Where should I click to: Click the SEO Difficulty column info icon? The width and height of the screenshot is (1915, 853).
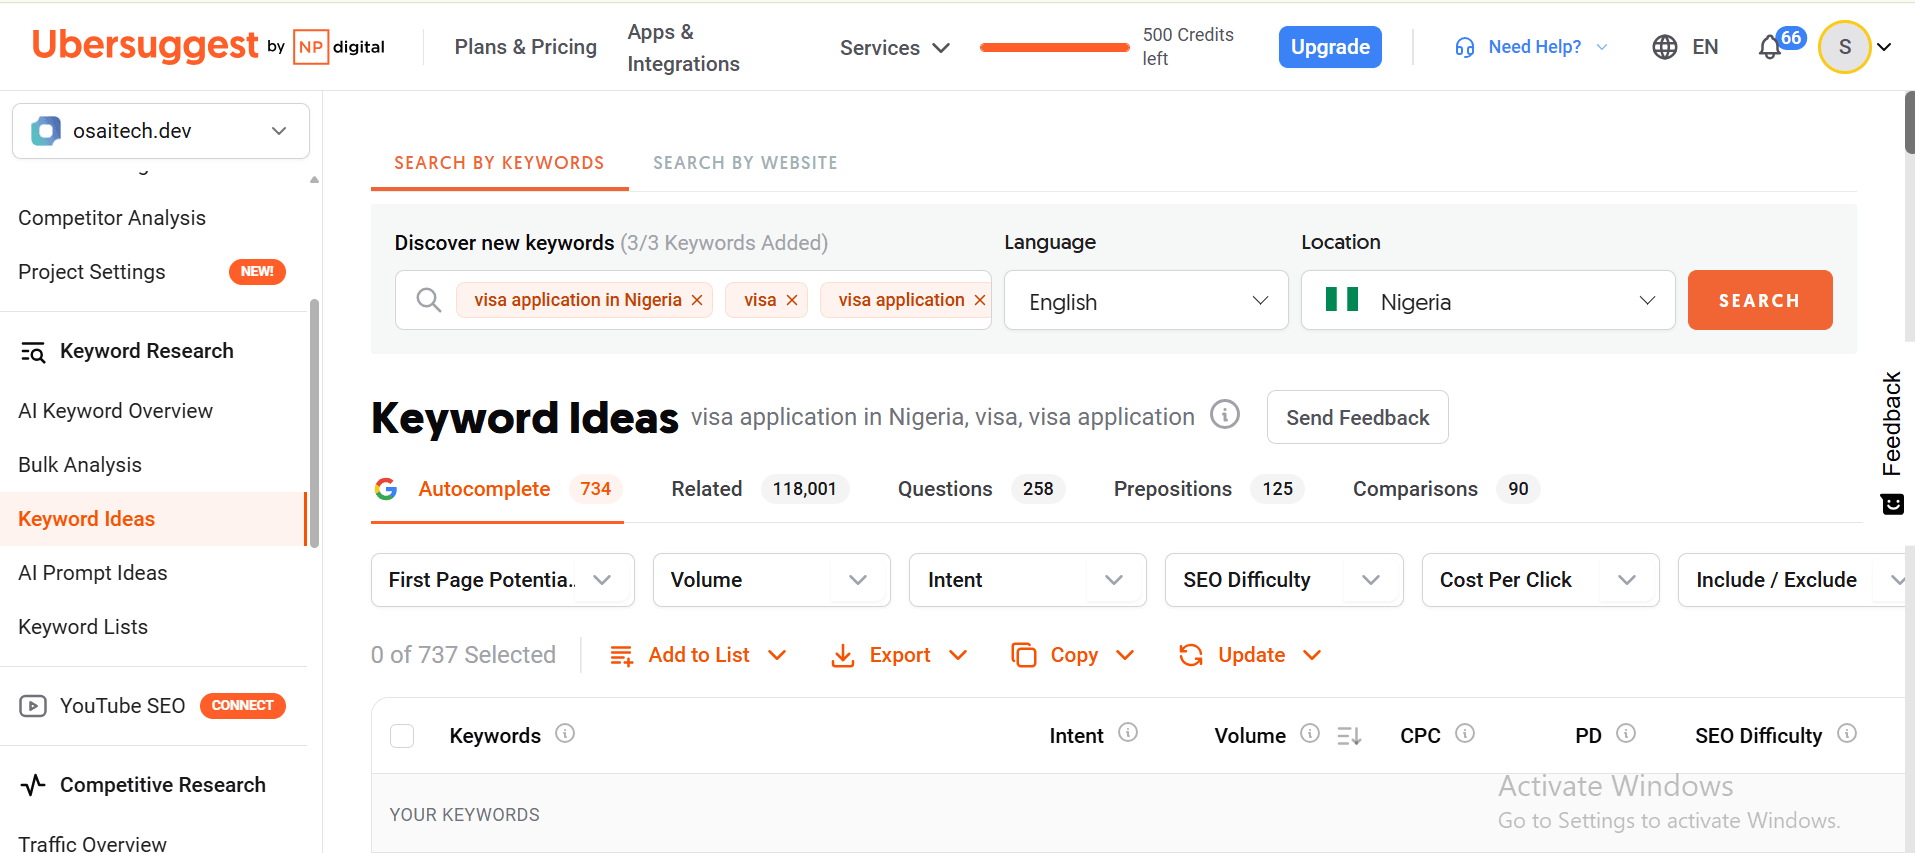pyautogui.click(x=1847, y=734)
